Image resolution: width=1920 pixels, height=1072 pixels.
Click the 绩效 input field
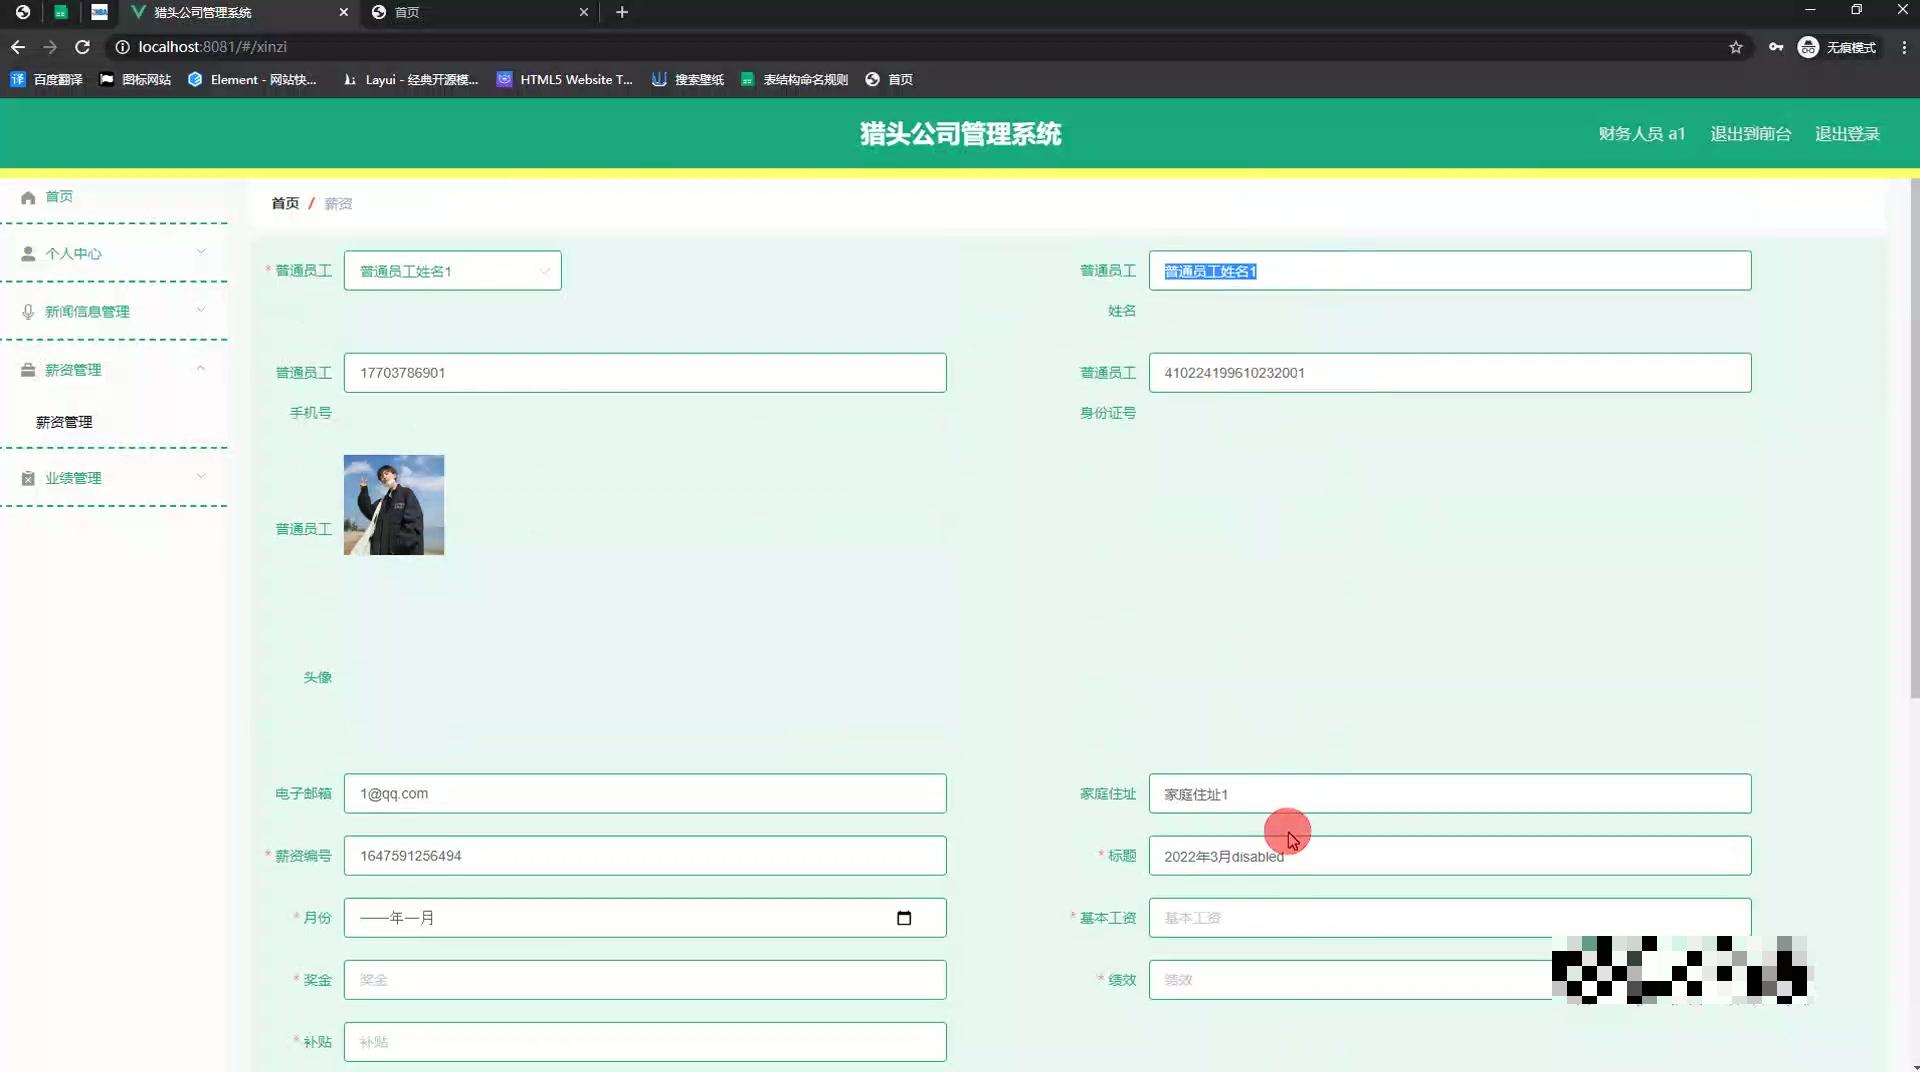point(1450,980)
